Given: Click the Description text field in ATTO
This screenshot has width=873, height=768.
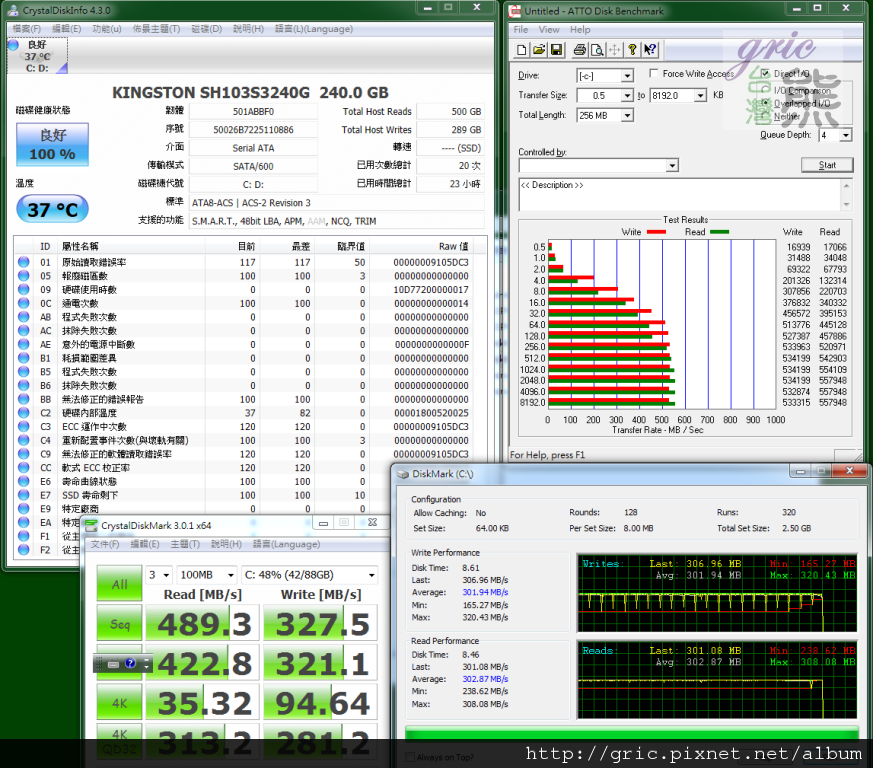Looking at the screenshot, I should pyautogui.click(x=678, y=194).
